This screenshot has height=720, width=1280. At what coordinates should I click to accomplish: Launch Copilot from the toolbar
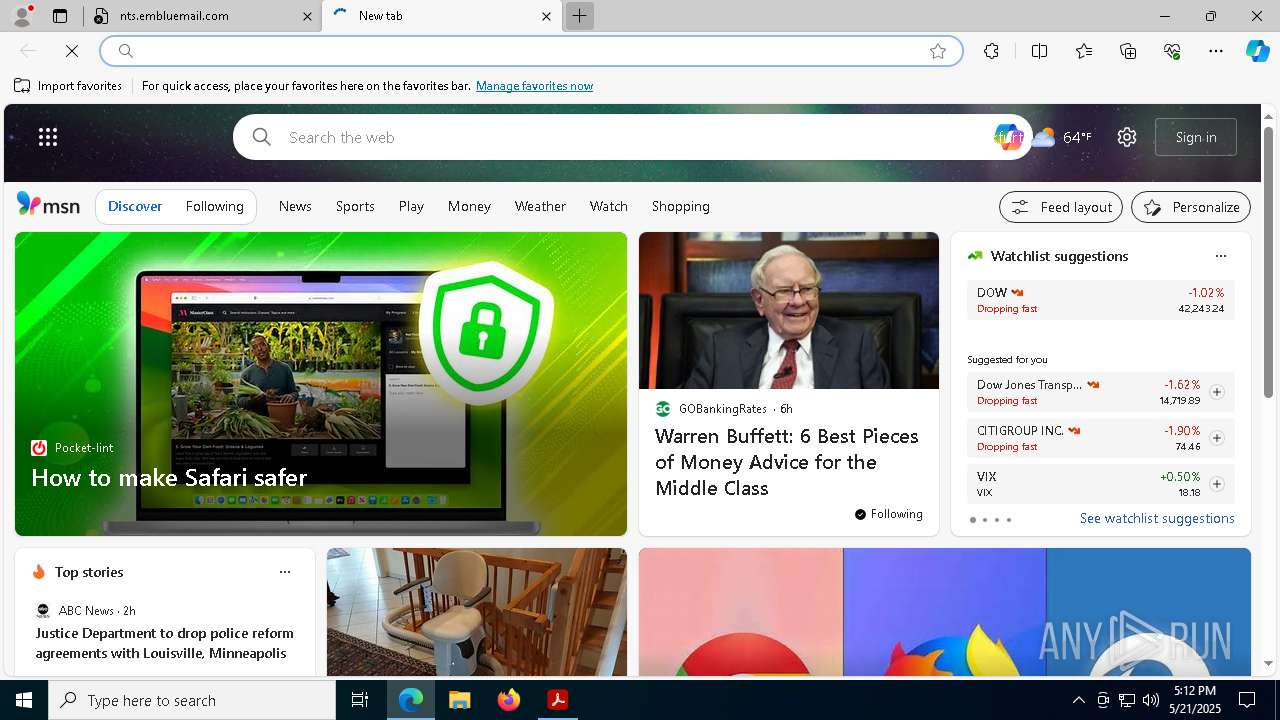[x=1257, y=51]
